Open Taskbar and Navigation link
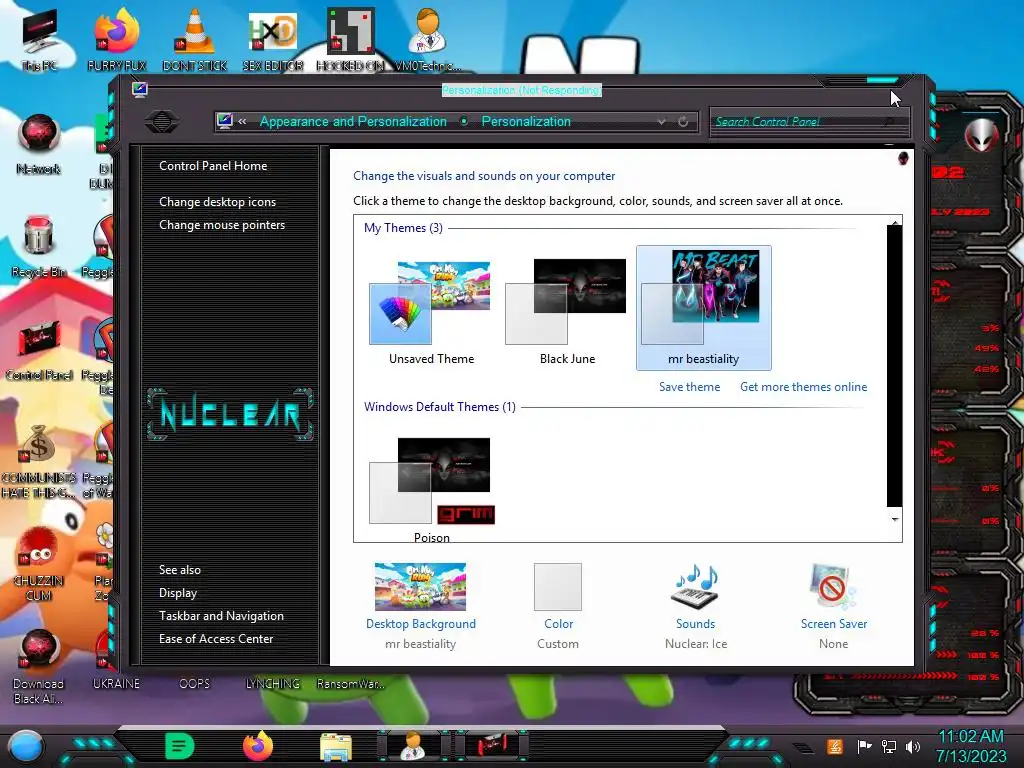This screenshot has width=1024, height=768. coord(221,616)
